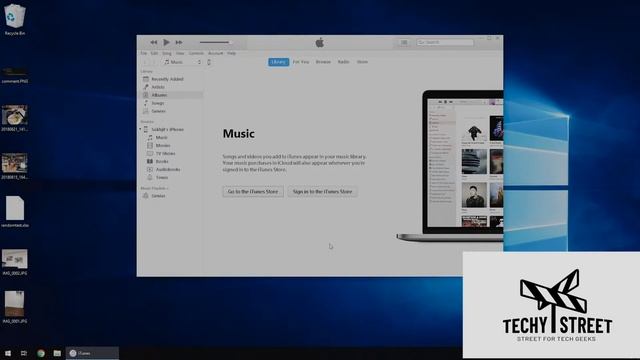Click the Movies film icon under device
This screenshot has height=360, width=640.
point(150,145)
